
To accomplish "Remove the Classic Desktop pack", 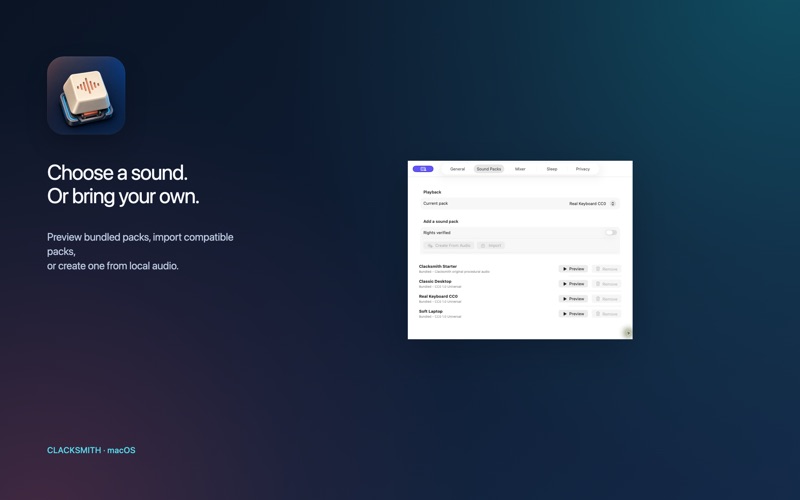I will click(x=607, y=284).
